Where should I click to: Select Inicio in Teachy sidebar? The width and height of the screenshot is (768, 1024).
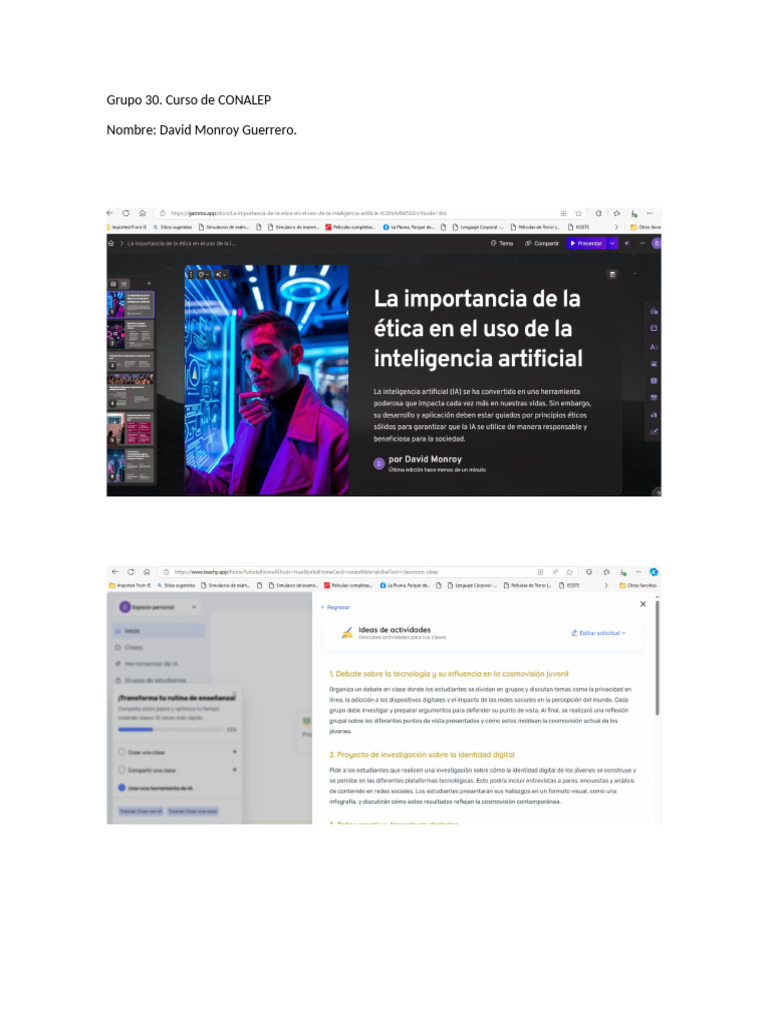click(158, 631)
